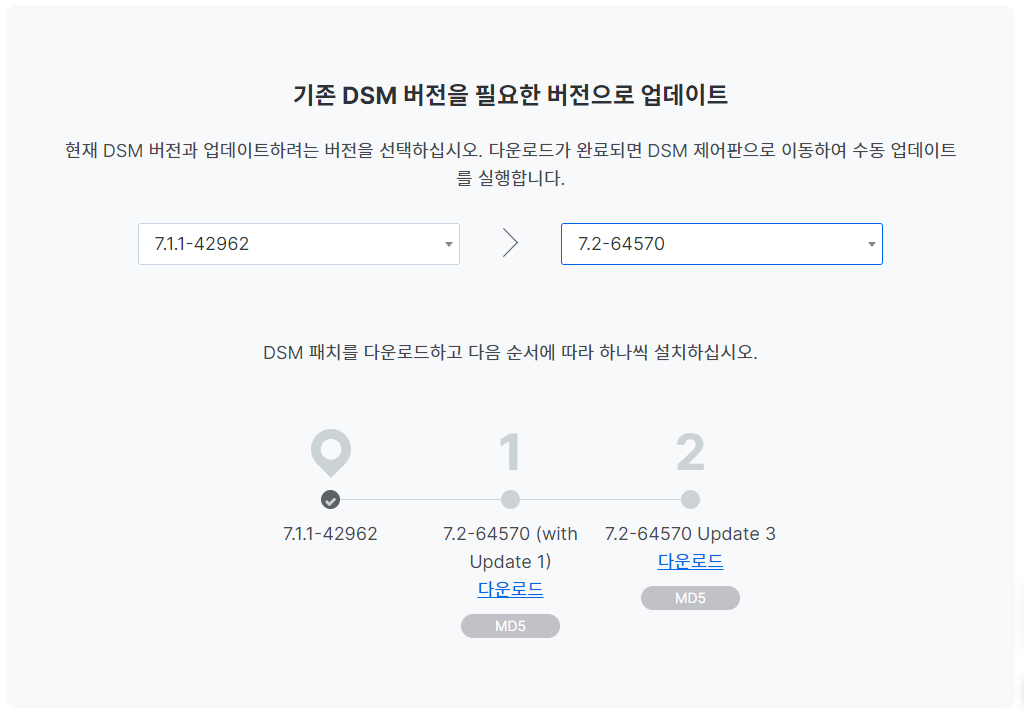Viewport: 1024px width, 715px height.
Task: Select the 7.1.1-42962 label on the timeline
Action: [330, 534]
